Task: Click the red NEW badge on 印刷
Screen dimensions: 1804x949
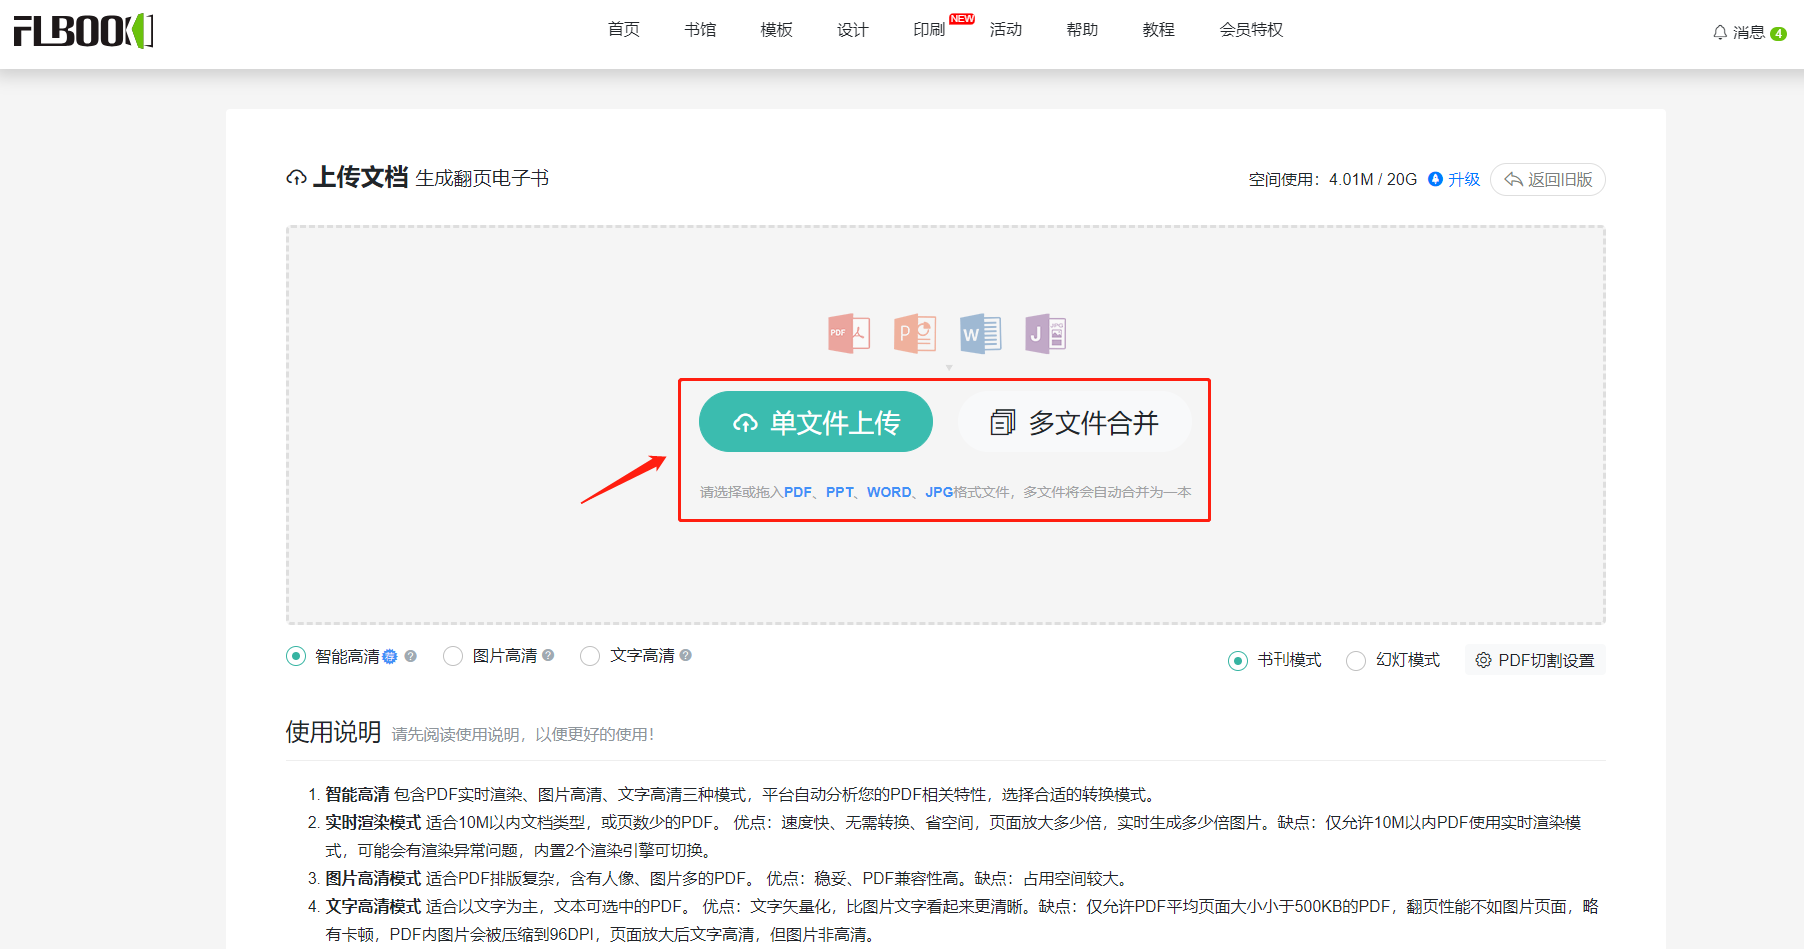Action: coord(962,19)
